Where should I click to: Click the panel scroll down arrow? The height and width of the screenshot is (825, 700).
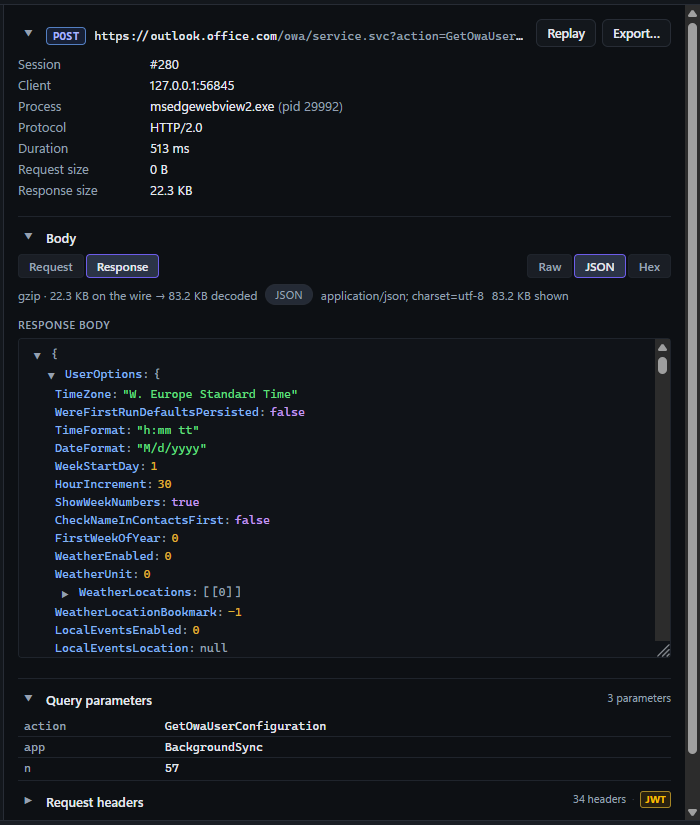coord(693,812)
